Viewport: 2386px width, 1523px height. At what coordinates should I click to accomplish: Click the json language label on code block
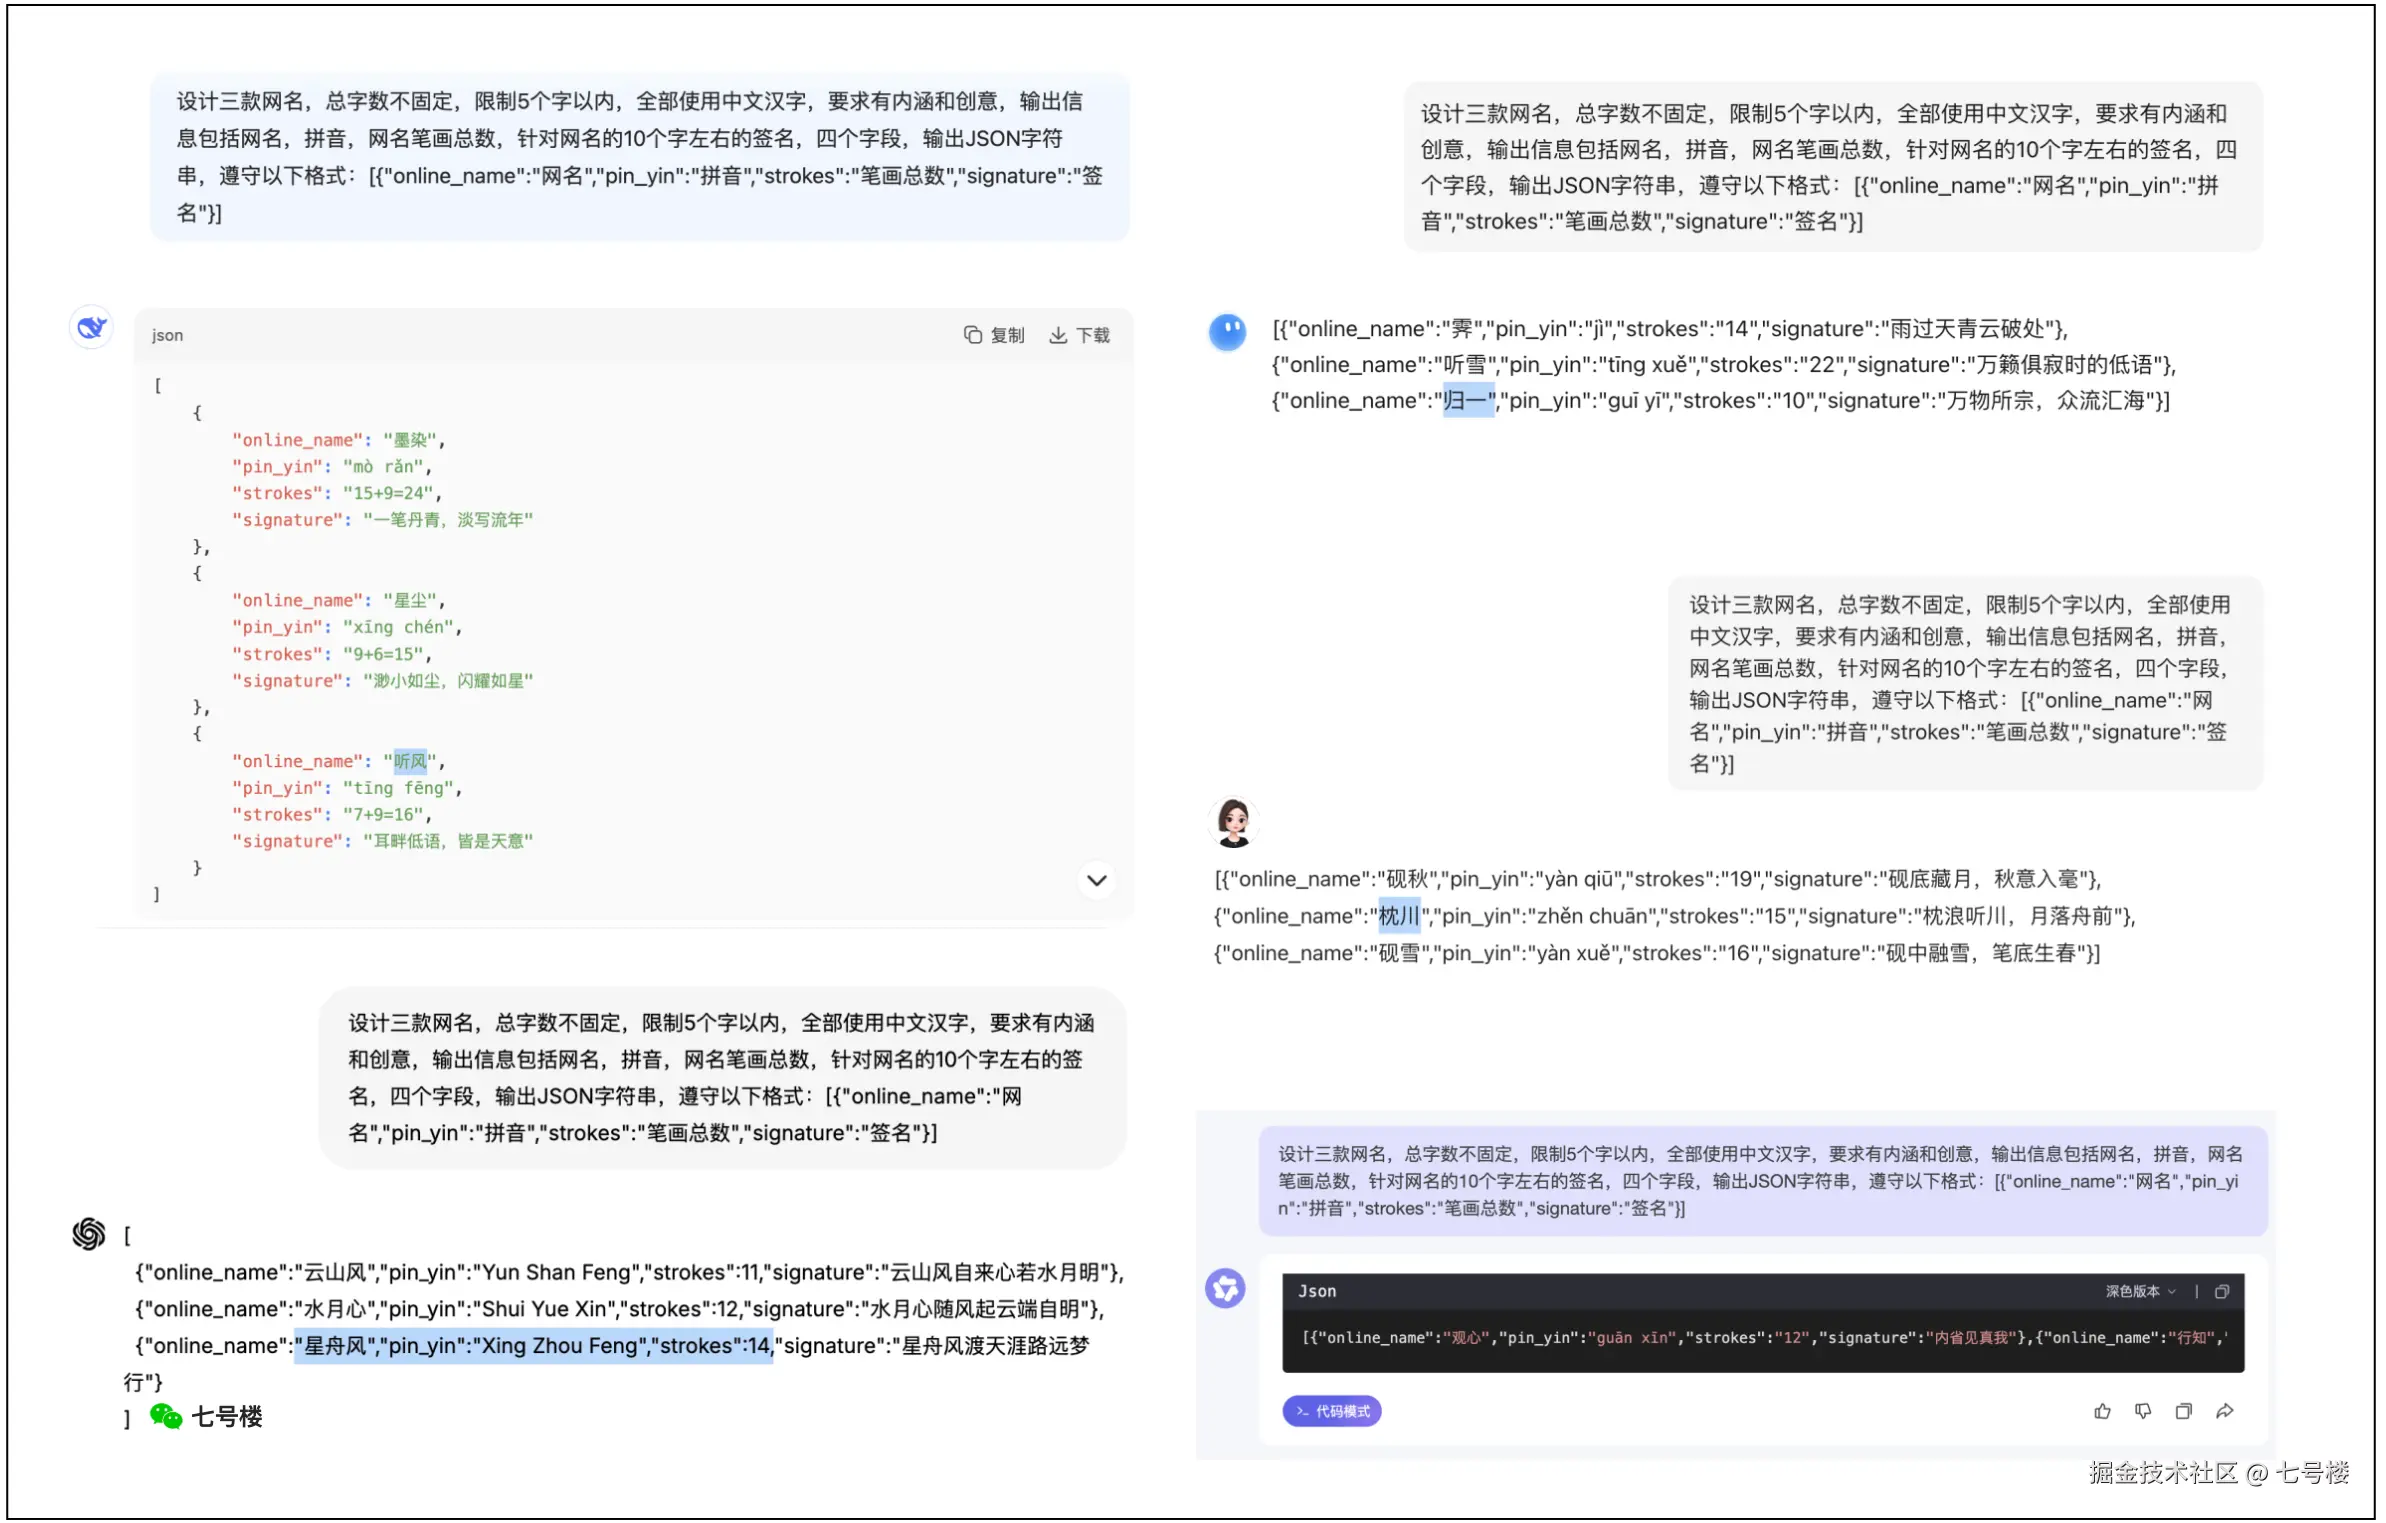(x=167, y=335)
